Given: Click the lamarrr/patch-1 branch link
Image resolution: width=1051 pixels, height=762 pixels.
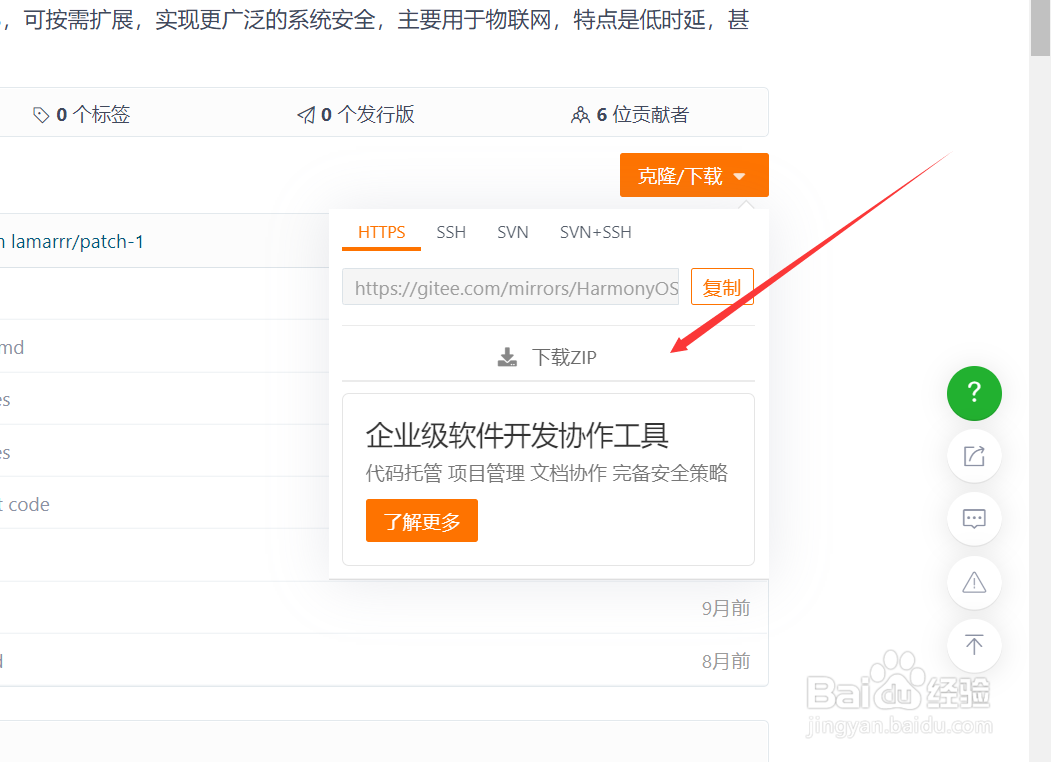Looking at the screenshot, I should pyautogui.click(x=75, y=241).
